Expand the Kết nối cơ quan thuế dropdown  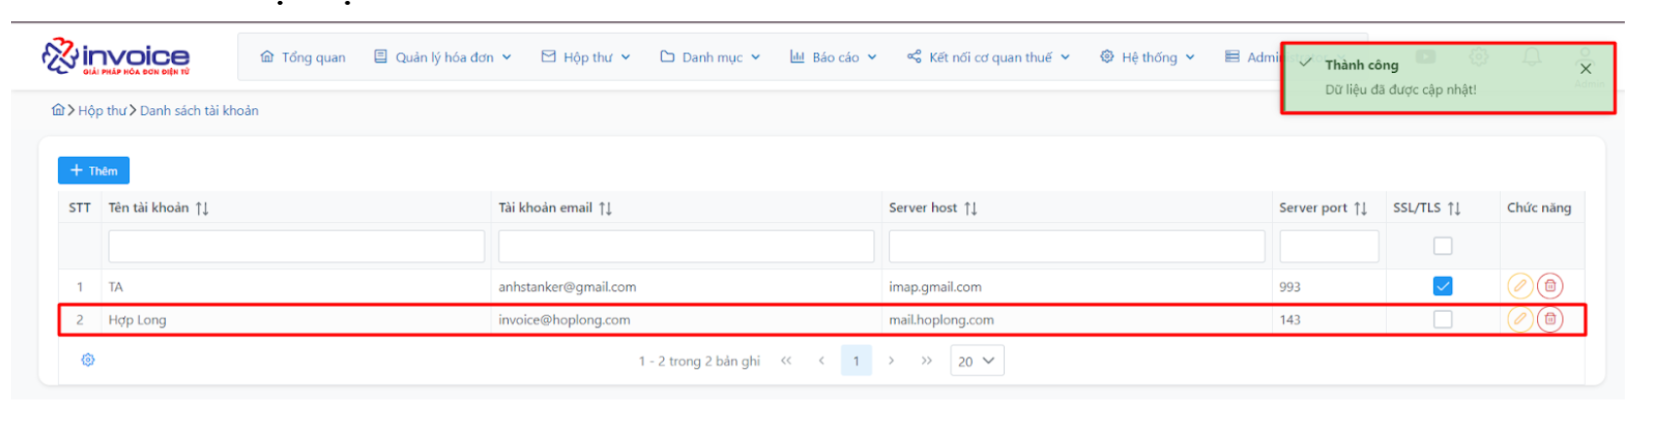pyautogui.click(x=988, y=57)
